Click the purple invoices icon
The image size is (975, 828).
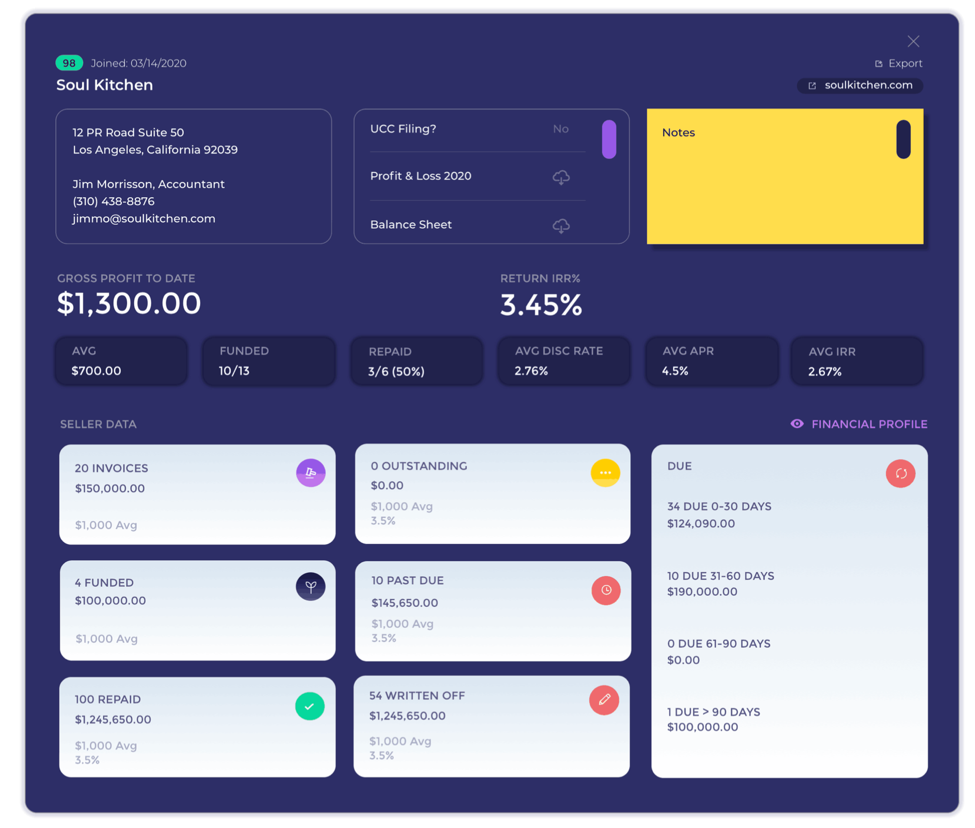pos(311,472)
